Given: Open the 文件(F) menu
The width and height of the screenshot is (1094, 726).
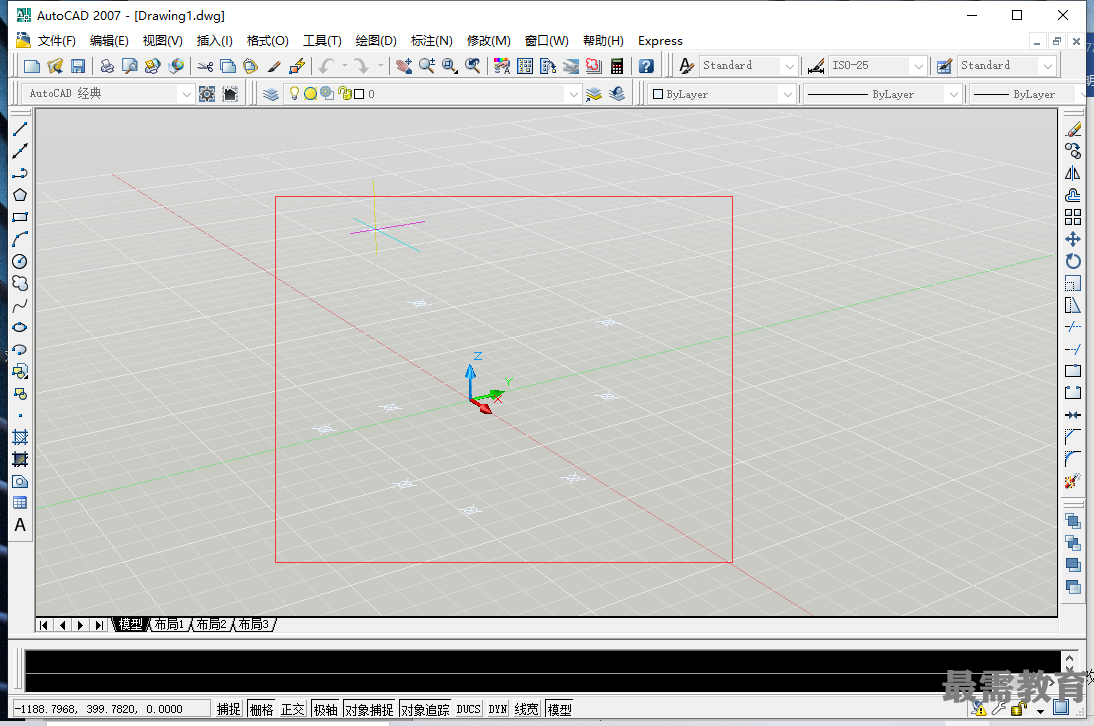Looking at the screenshot, I should [x=57, y=40].
